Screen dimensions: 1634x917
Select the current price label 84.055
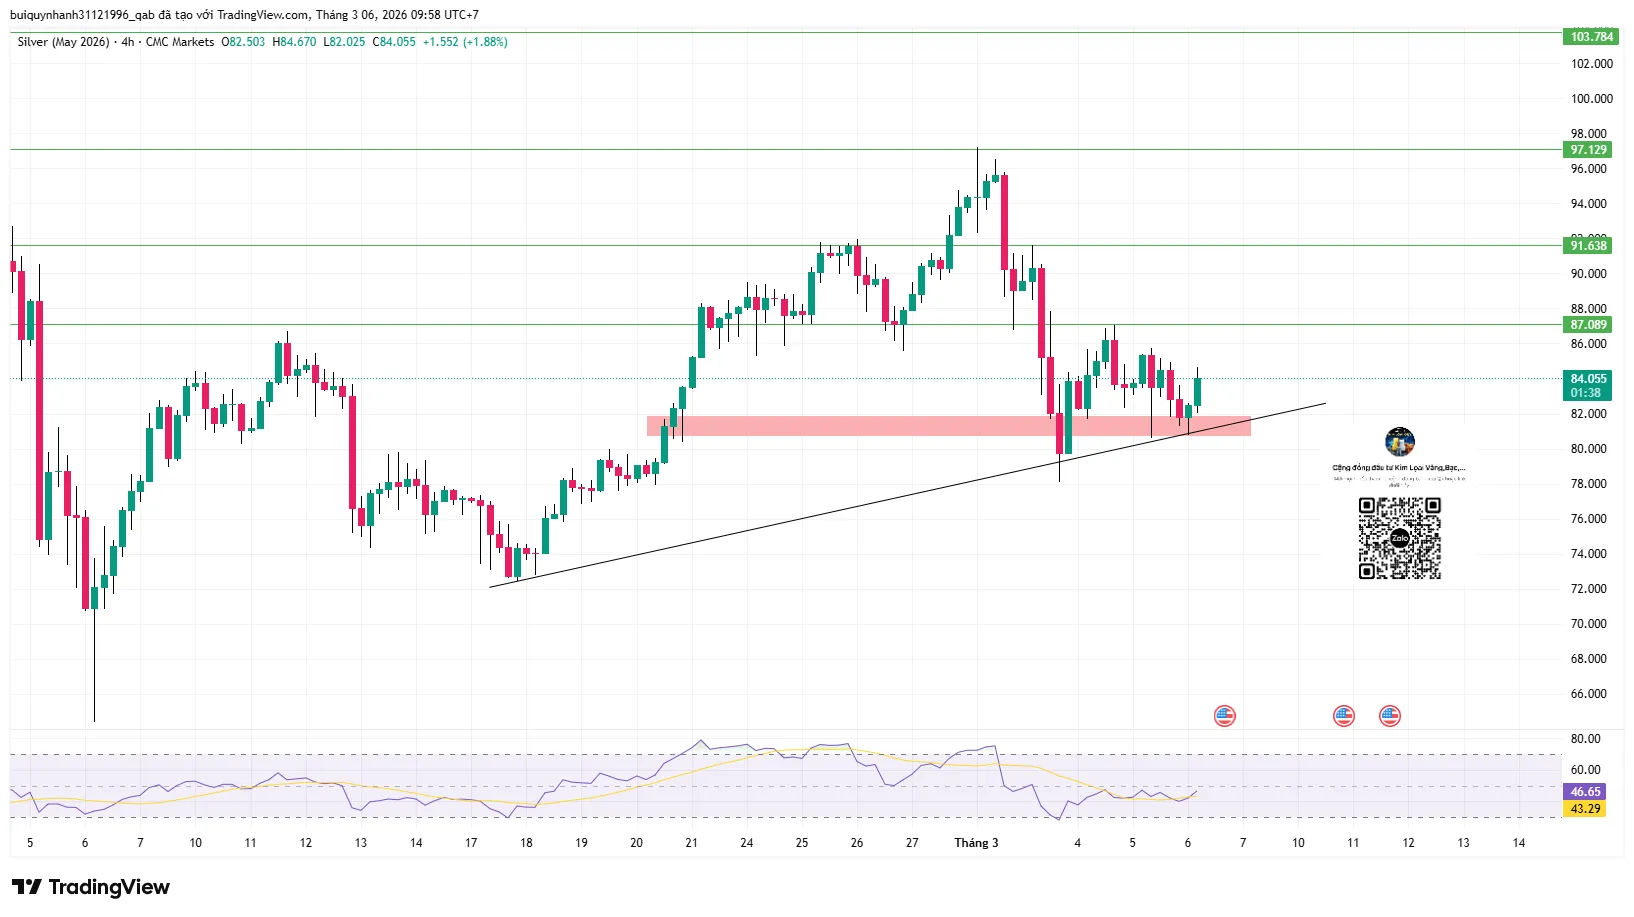[1588, 379]
